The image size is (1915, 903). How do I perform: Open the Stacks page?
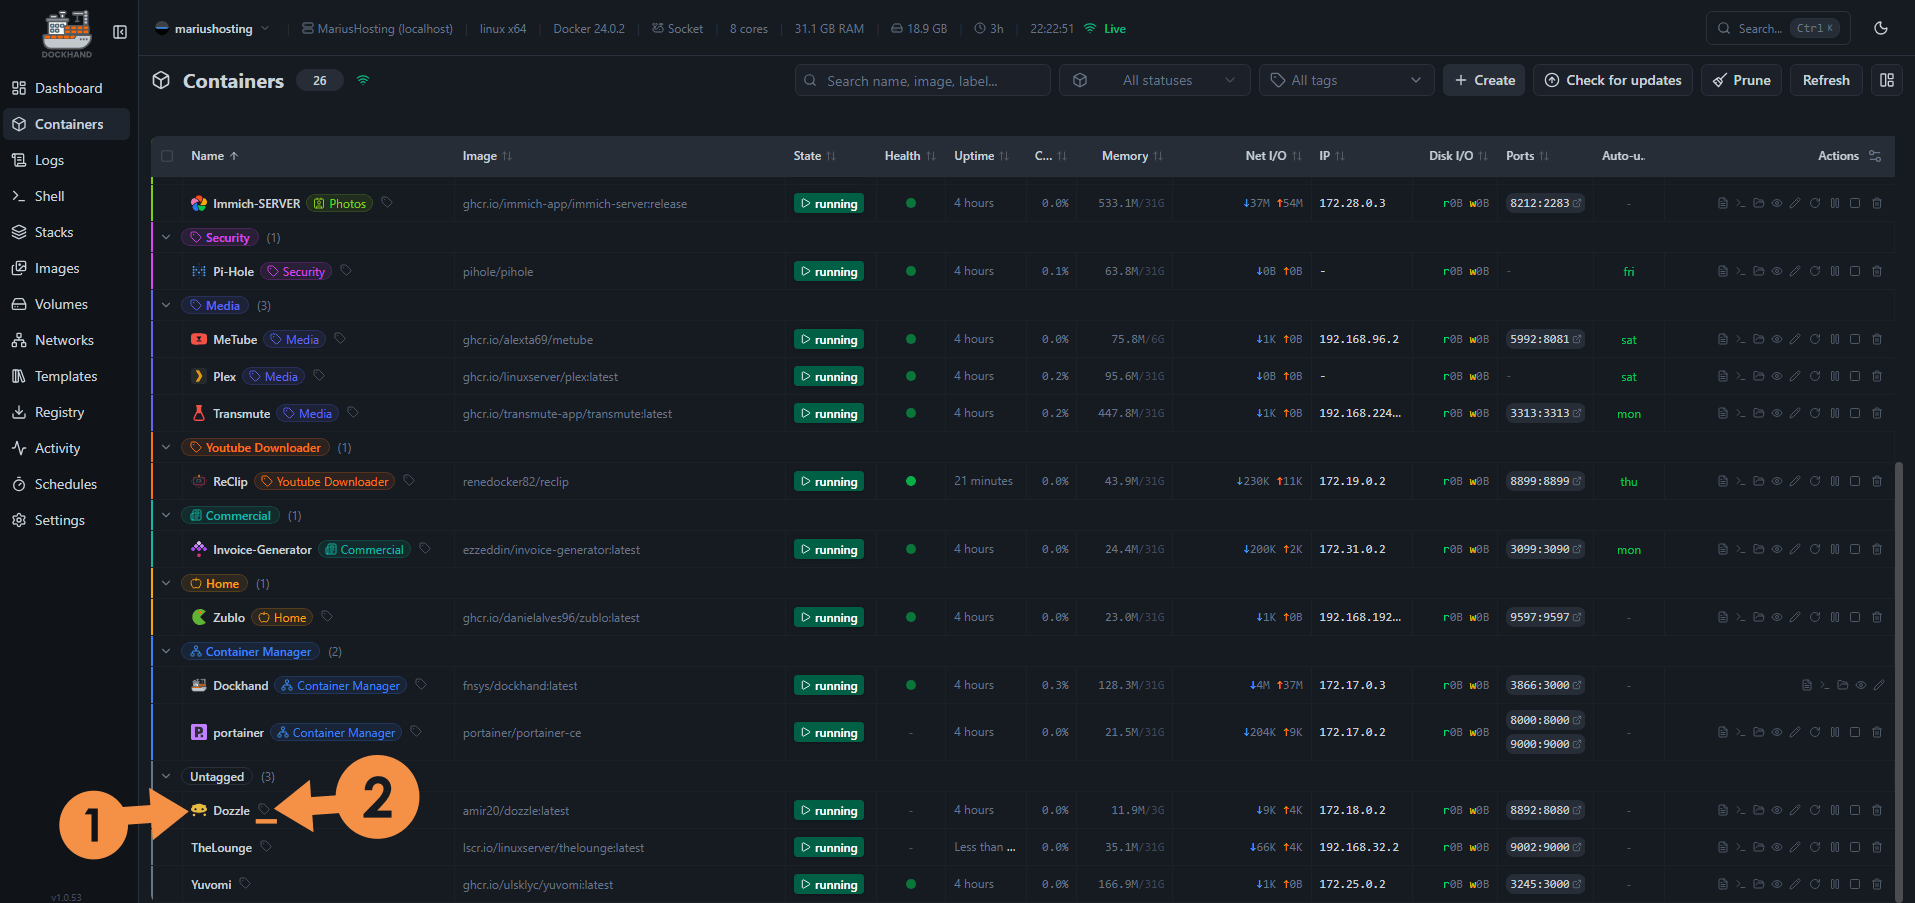pos(67,232)
